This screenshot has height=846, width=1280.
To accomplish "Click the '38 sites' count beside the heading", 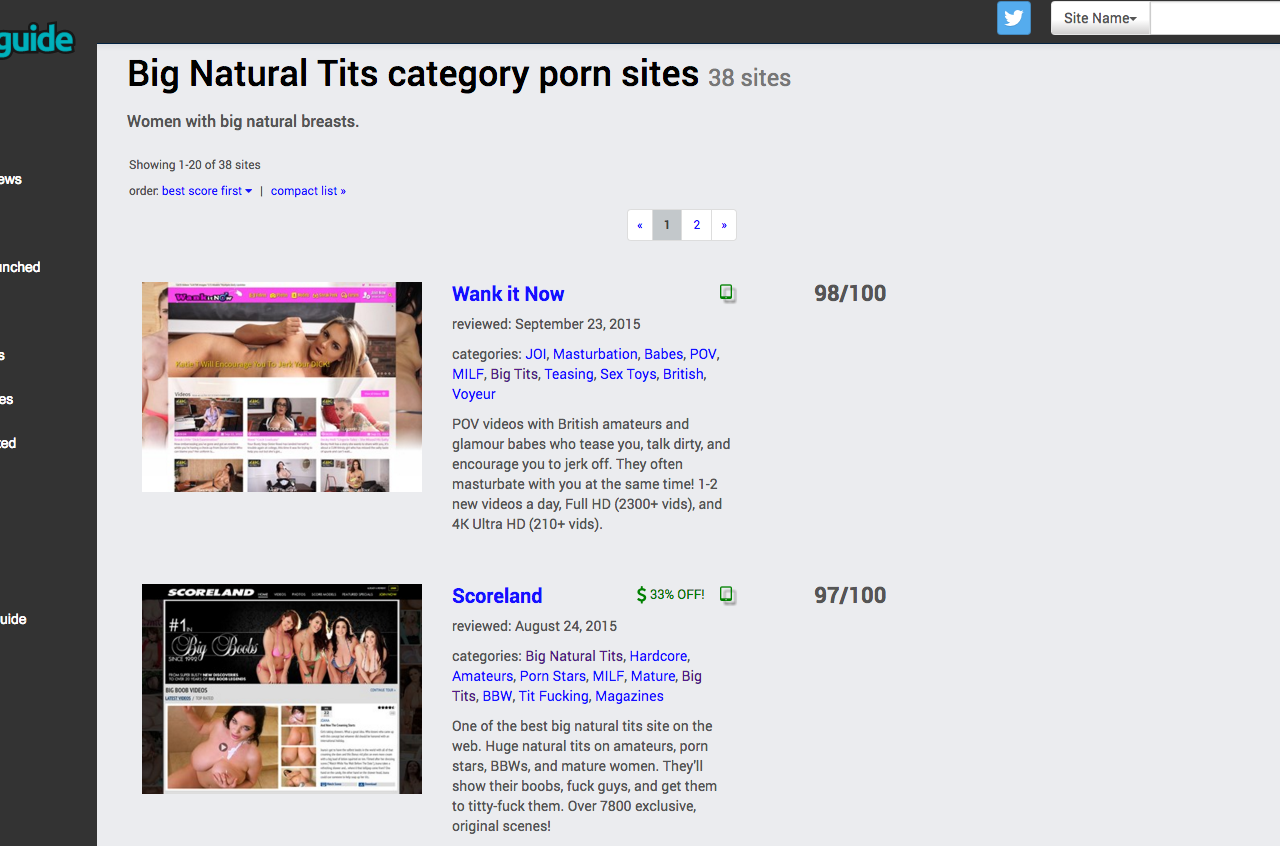I will point(749,78).
